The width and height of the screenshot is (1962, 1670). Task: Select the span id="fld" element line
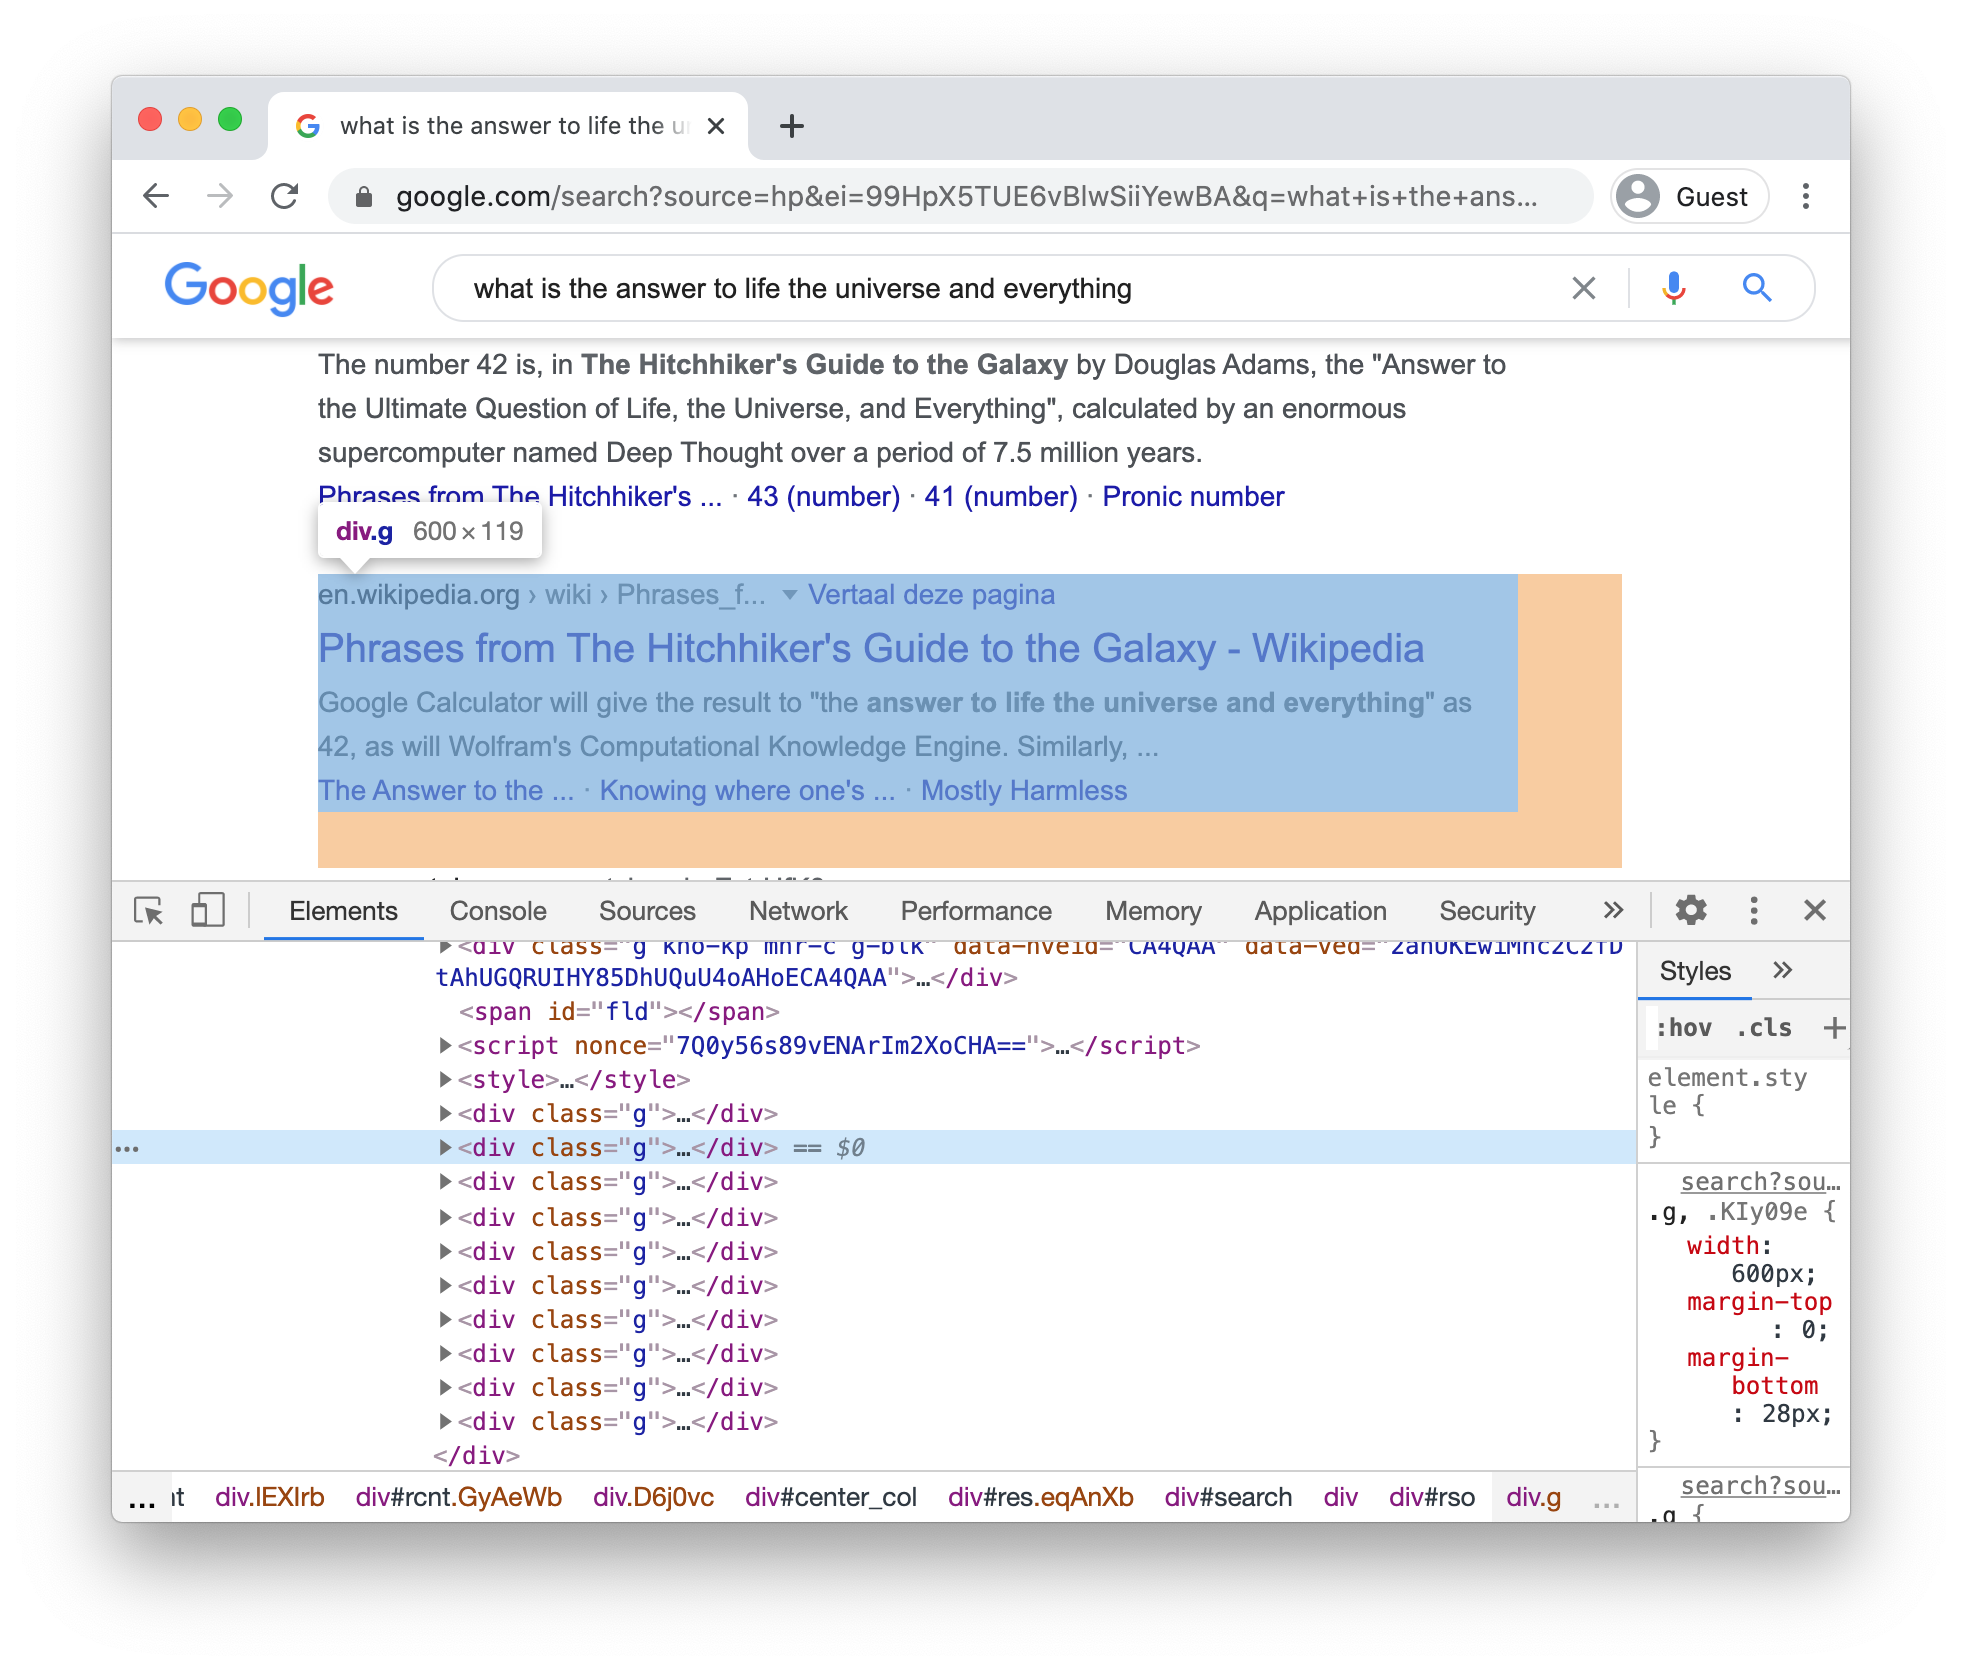point(619,1012)
